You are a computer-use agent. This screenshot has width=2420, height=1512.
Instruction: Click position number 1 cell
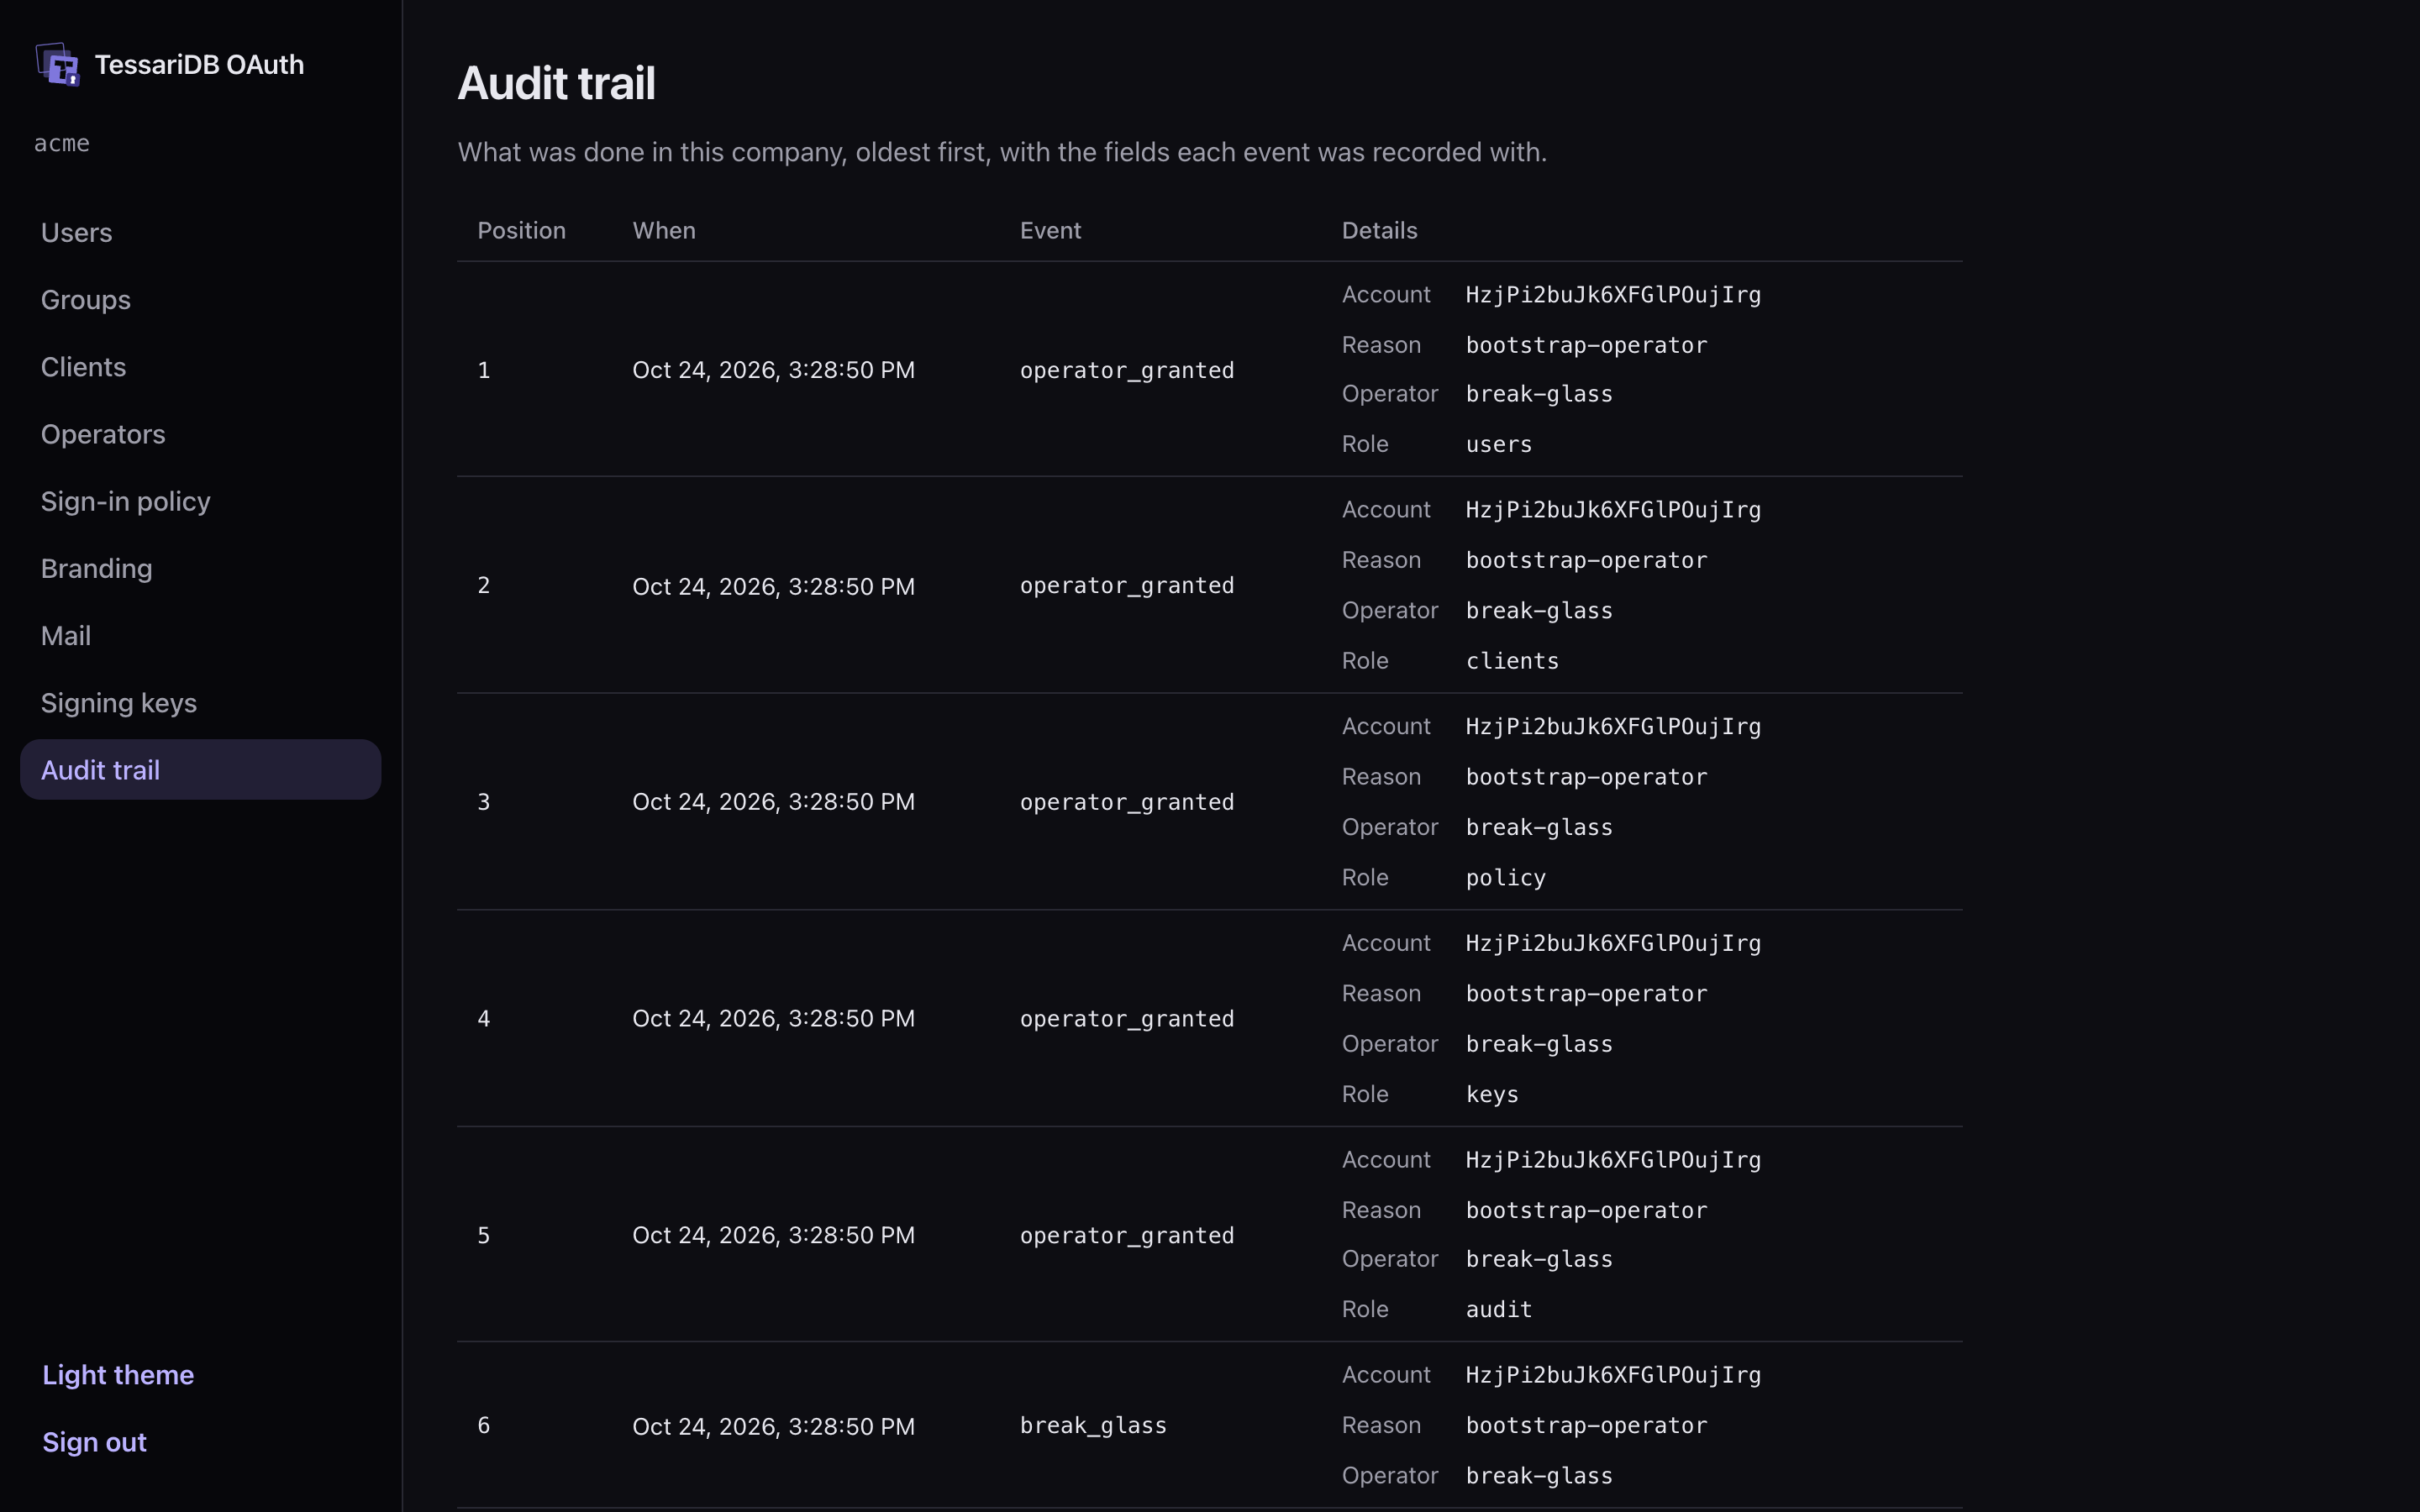484,370
